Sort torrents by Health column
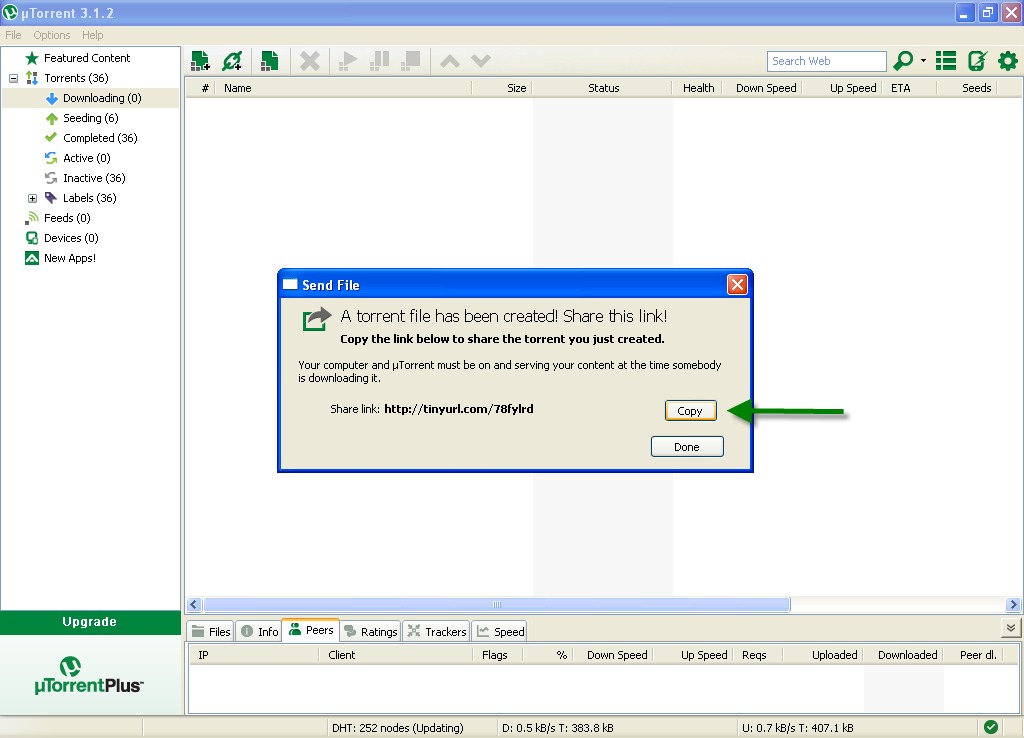1024x738 pixels. click(x=698, y=88)
